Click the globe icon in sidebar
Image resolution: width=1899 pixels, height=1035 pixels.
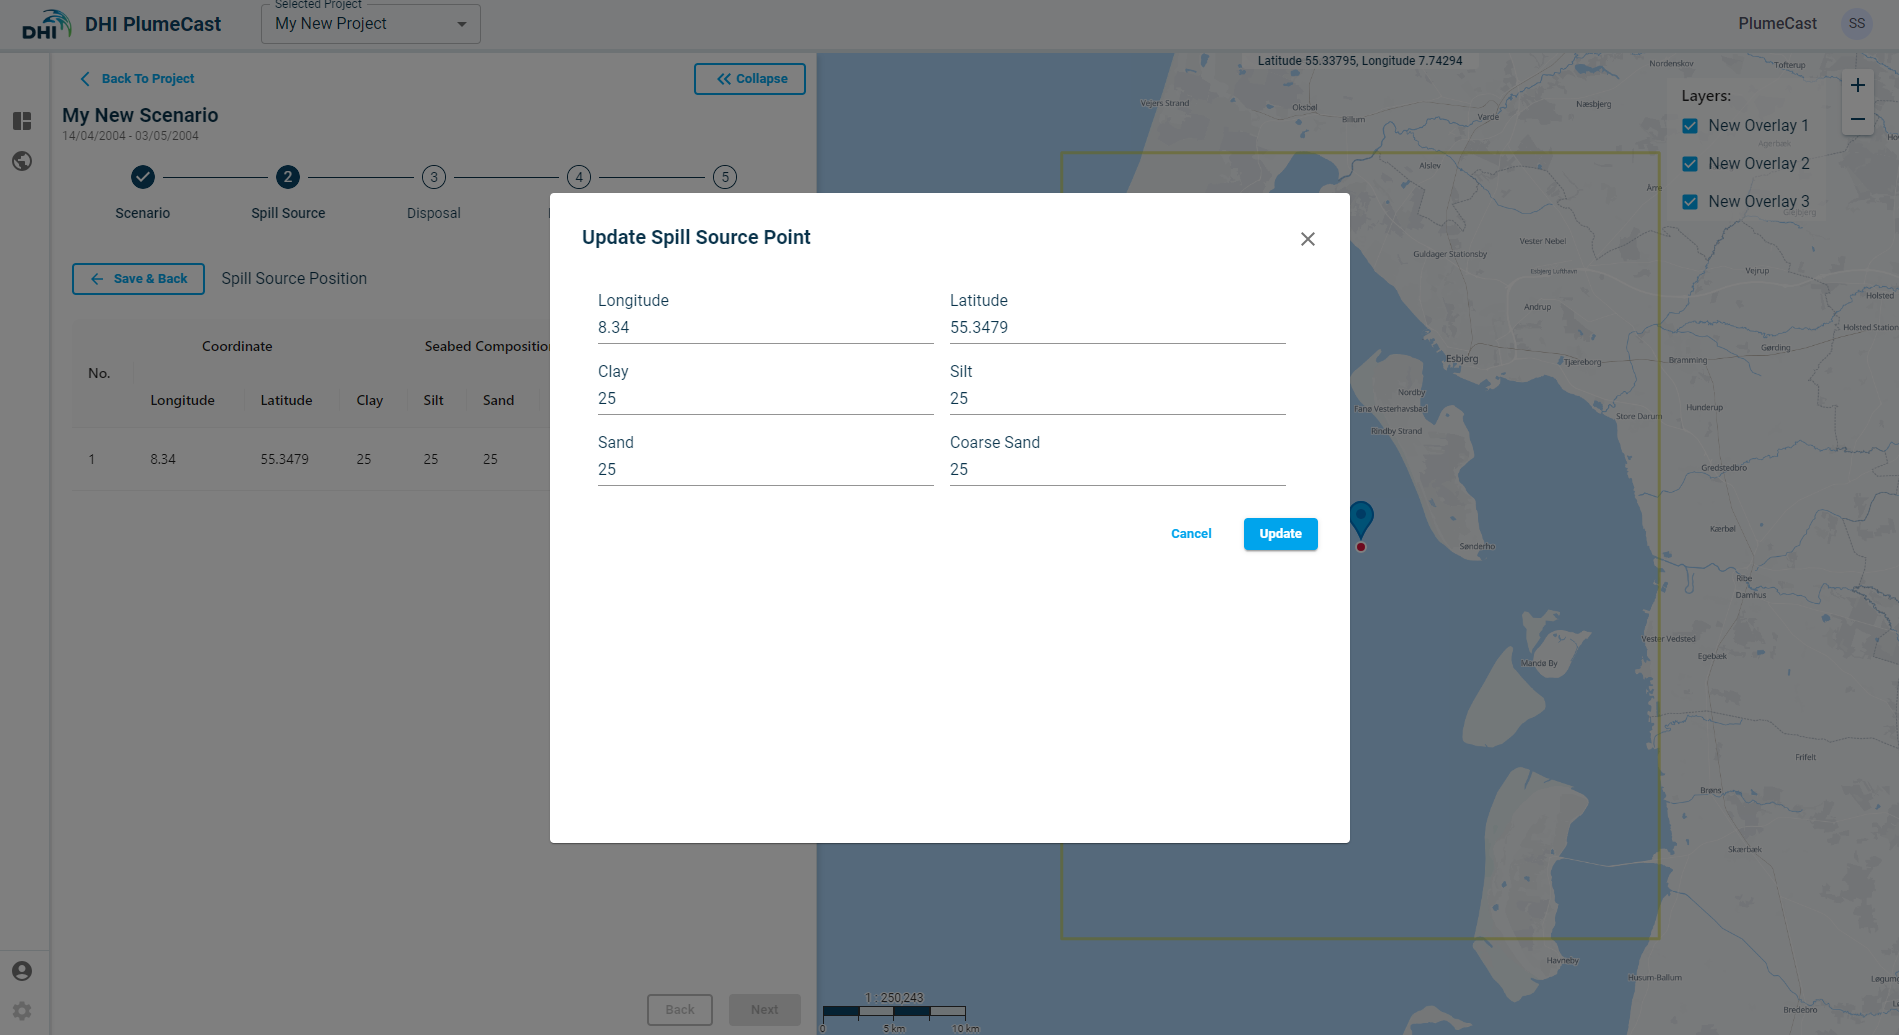(x=22, y=161)
